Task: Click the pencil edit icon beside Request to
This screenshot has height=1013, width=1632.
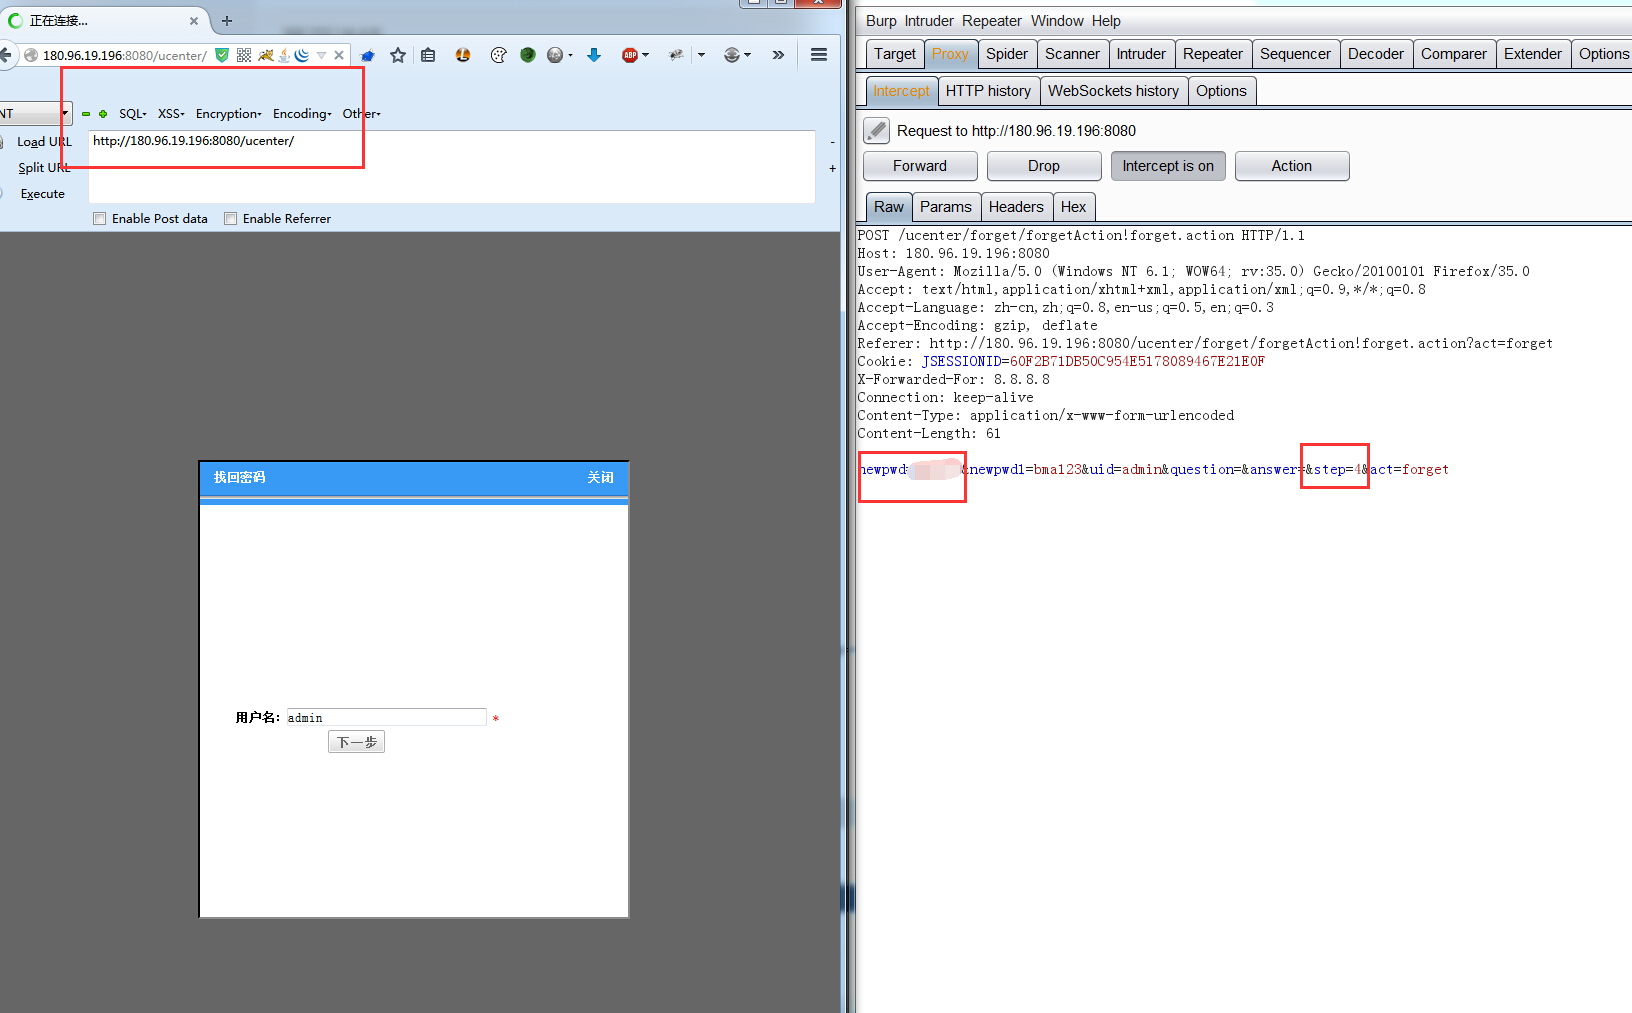Action: tap(876, 130)
